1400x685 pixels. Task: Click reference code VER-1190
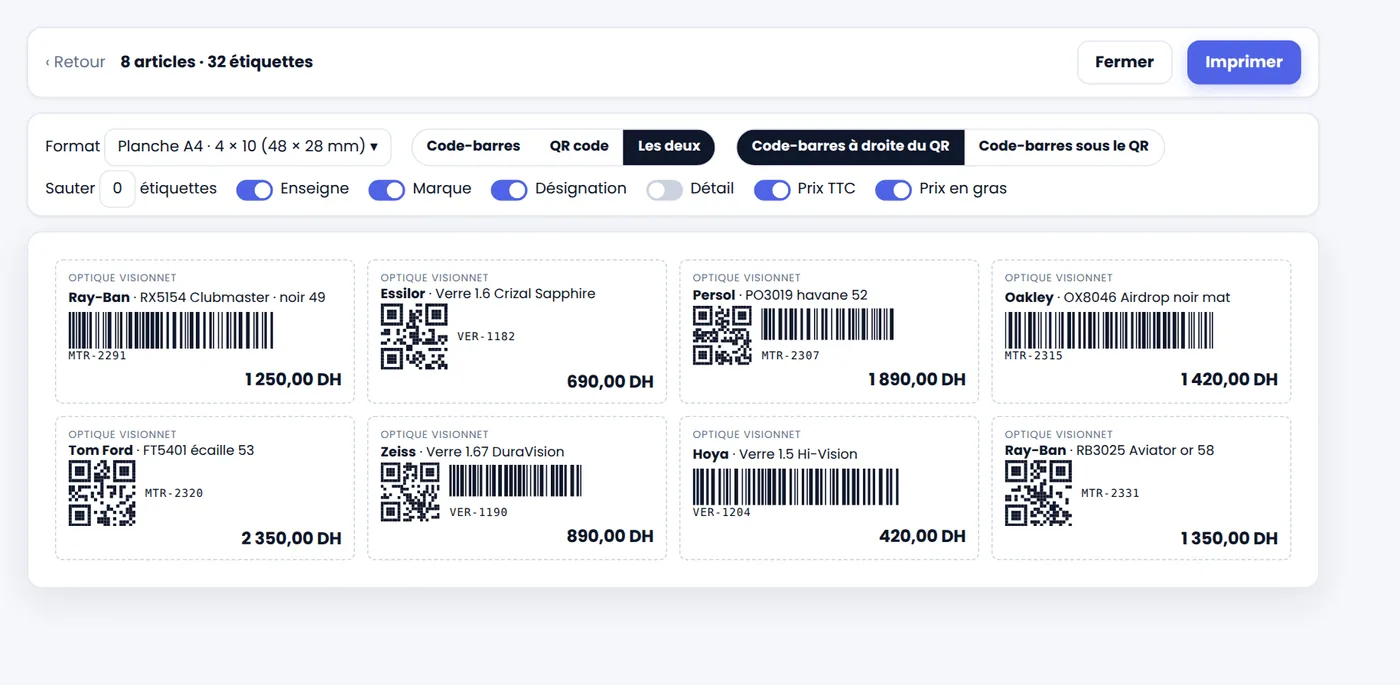pos(478,512)
